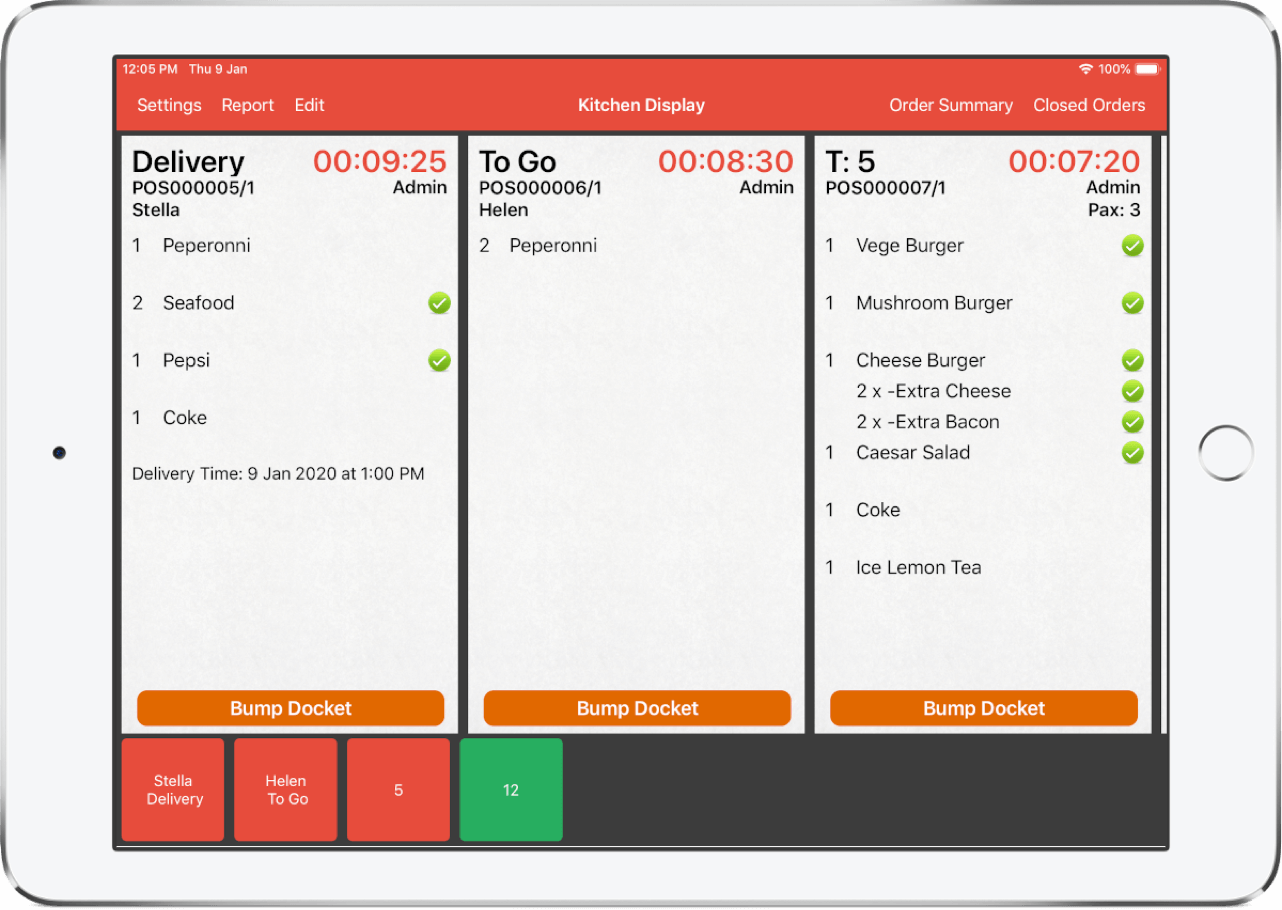Tap the checkmark next to Vege Burger

coord(1132,245)
